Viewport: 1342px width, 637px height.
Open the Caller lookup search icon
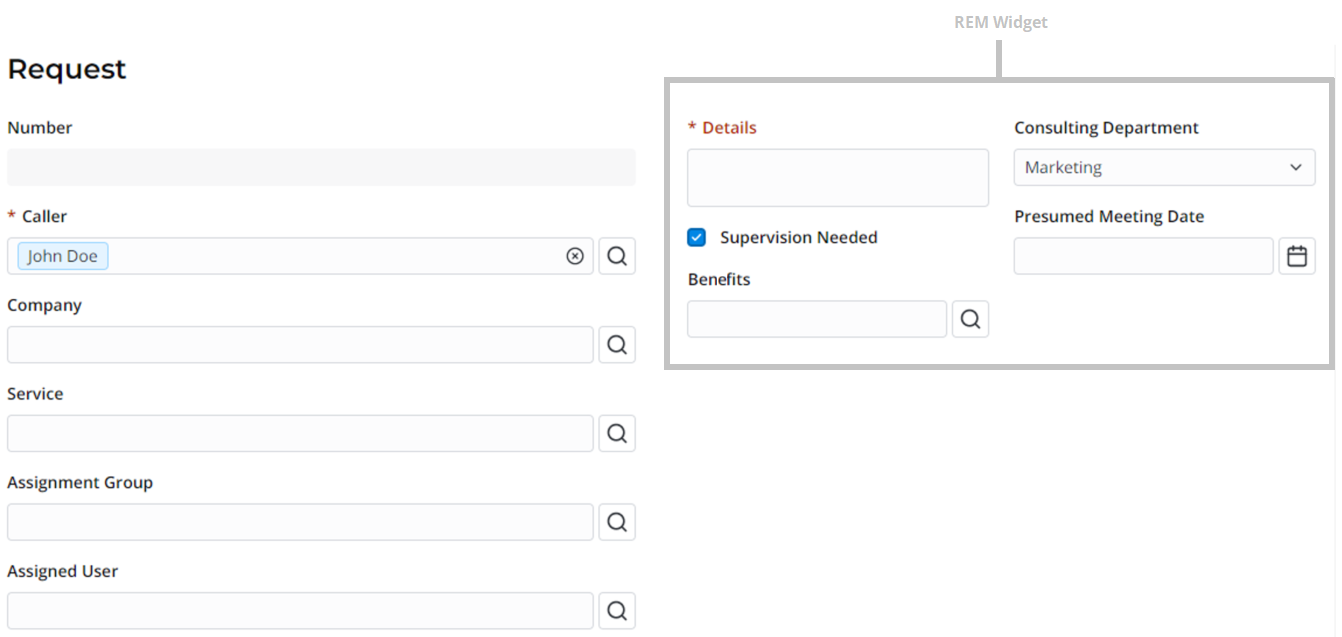617,256
